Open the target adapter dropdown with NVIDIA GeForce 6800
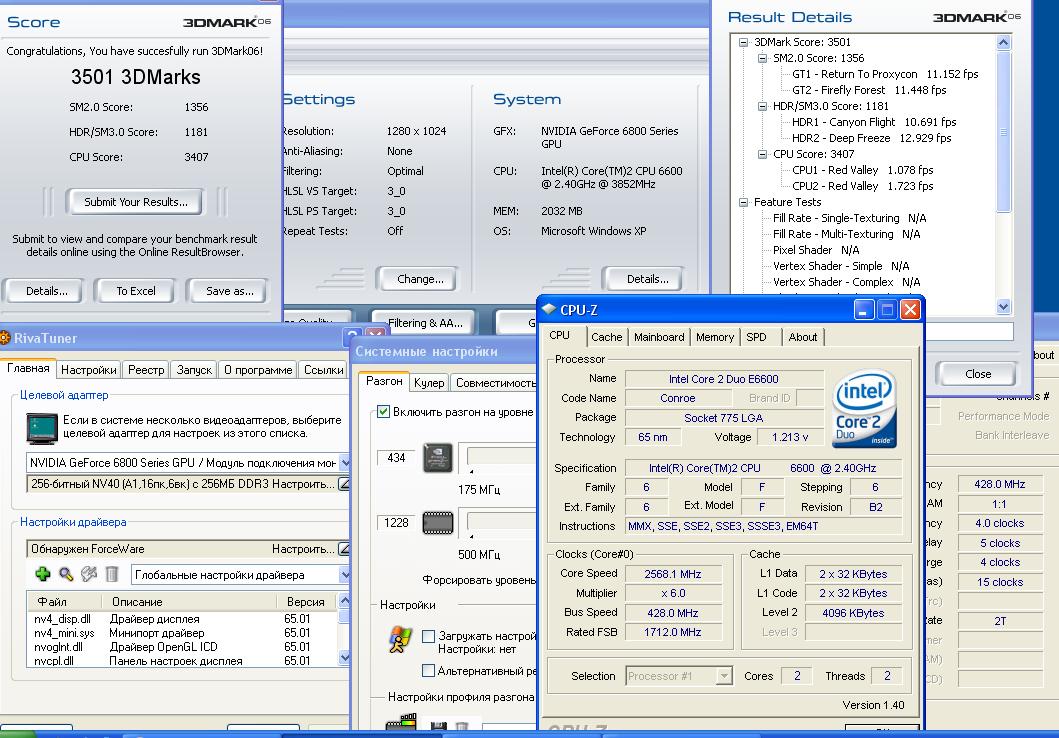Image resolution: width=1059 pixels, height=738 pixels. 344,463
